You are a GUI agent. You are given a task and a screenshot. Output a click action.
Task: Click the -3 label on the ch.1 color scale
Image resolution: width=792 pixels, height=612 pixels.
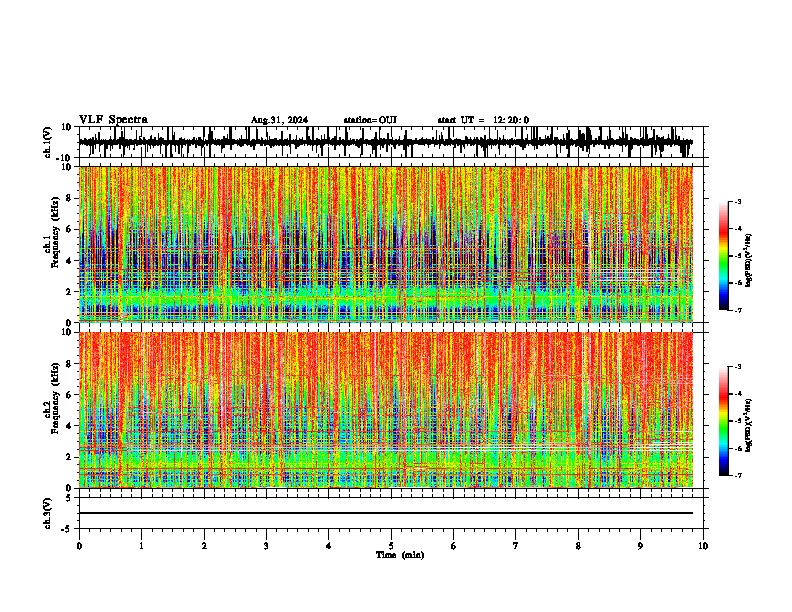pyautogui.click(x=737, y=201)
